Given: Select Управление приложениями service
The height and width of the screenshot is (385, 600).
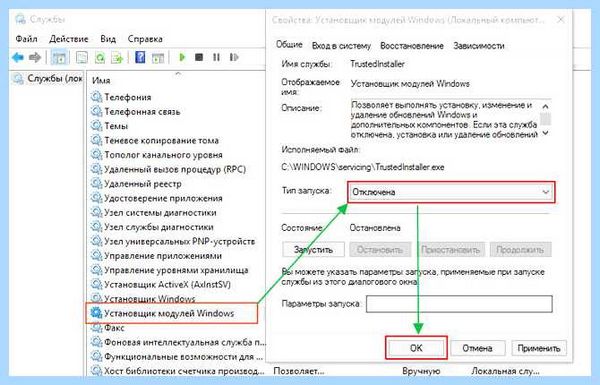Looking at the screenshot, I should point(163,256).
